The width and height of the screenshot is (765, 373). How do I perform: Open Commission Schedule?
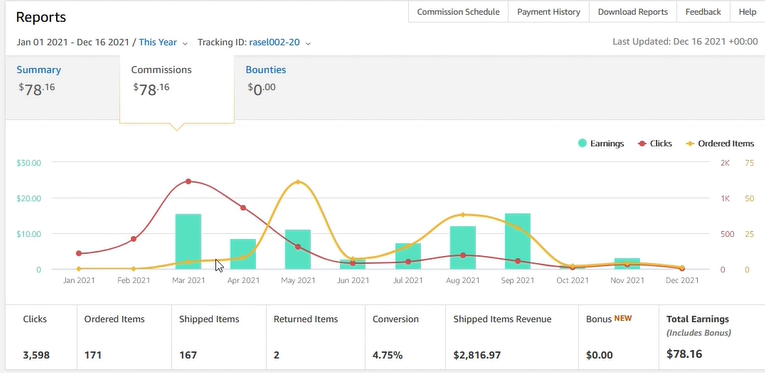[458, 12]
